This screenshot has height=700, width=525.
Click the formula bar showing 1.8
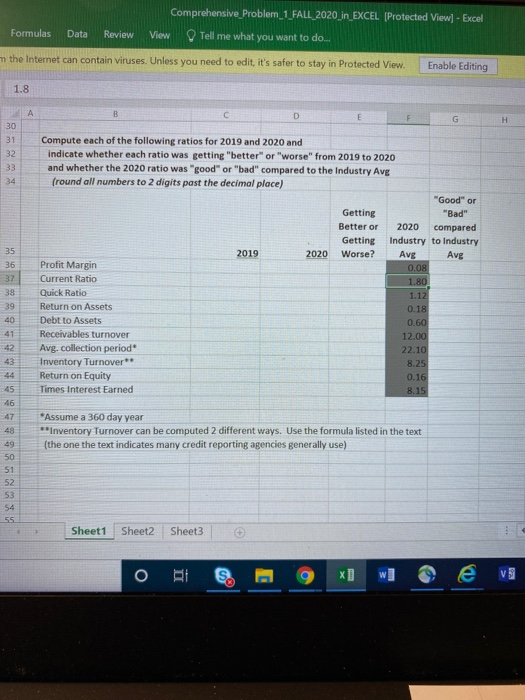262,90
